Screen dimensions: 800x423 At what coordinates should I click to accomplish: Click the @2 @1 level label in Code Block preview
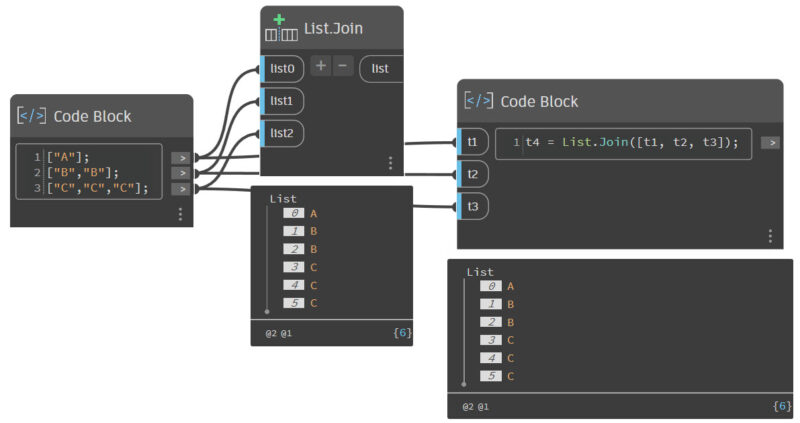click(476, 407)
